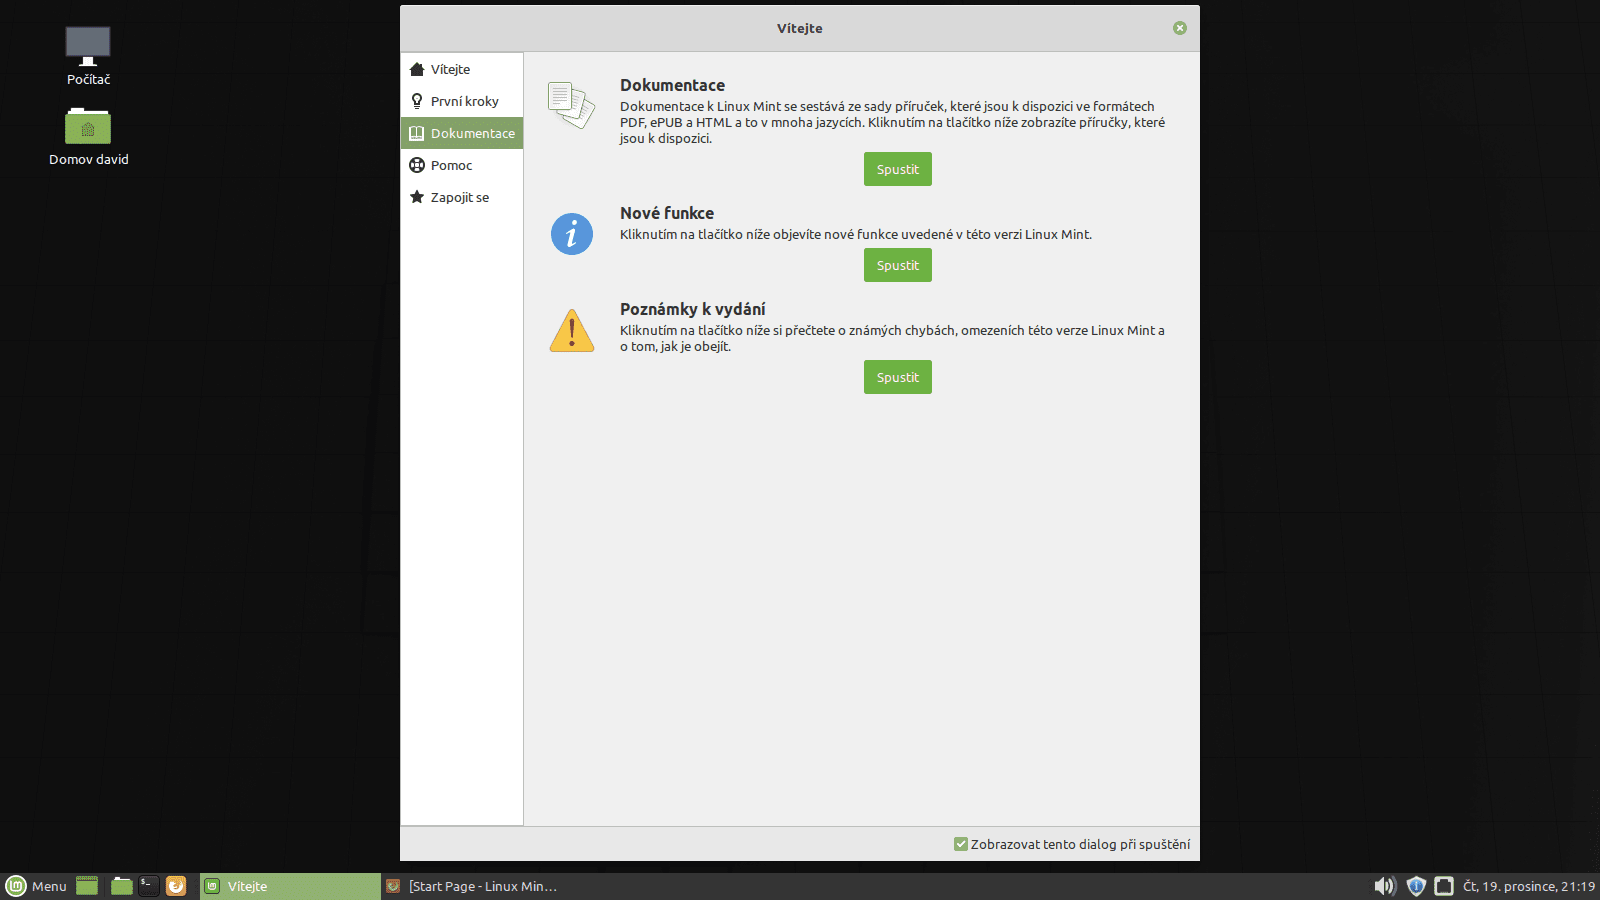
Task: Toggle Zobrazovat tento dialog při spuštění
Action: 960,844
